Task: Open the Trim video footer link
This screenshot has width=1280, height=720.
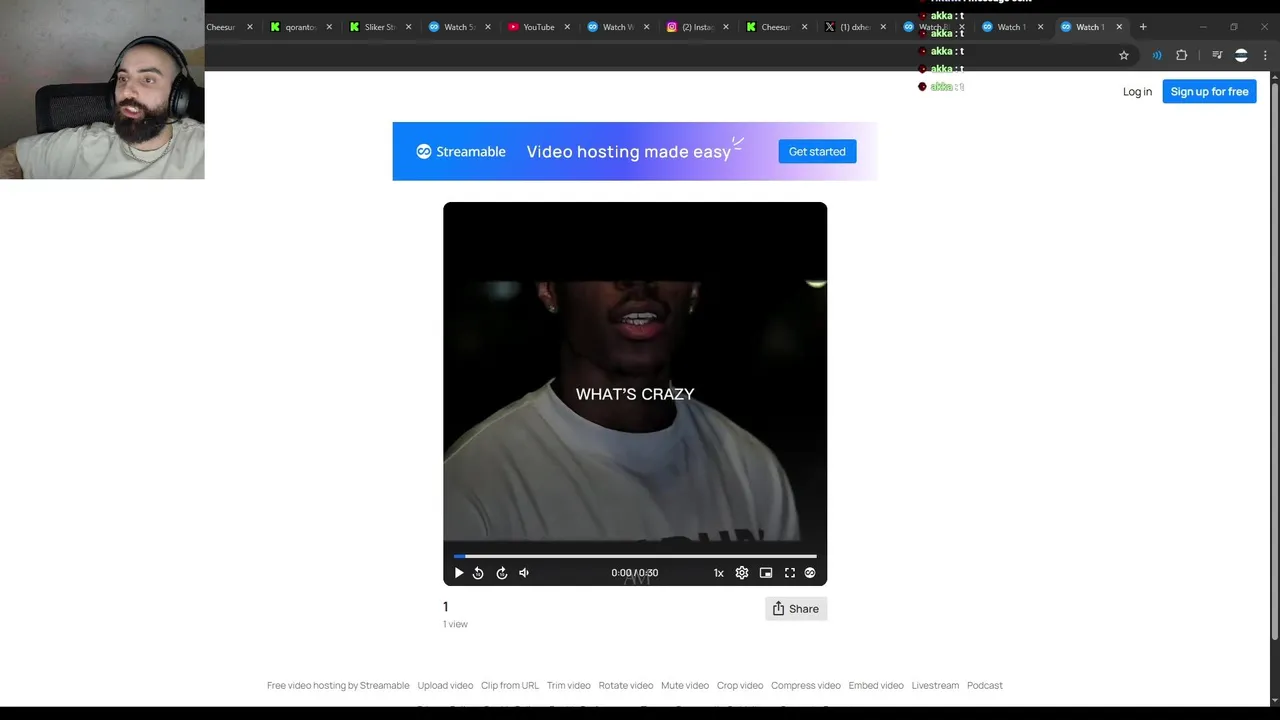Action: coord(569,685)
